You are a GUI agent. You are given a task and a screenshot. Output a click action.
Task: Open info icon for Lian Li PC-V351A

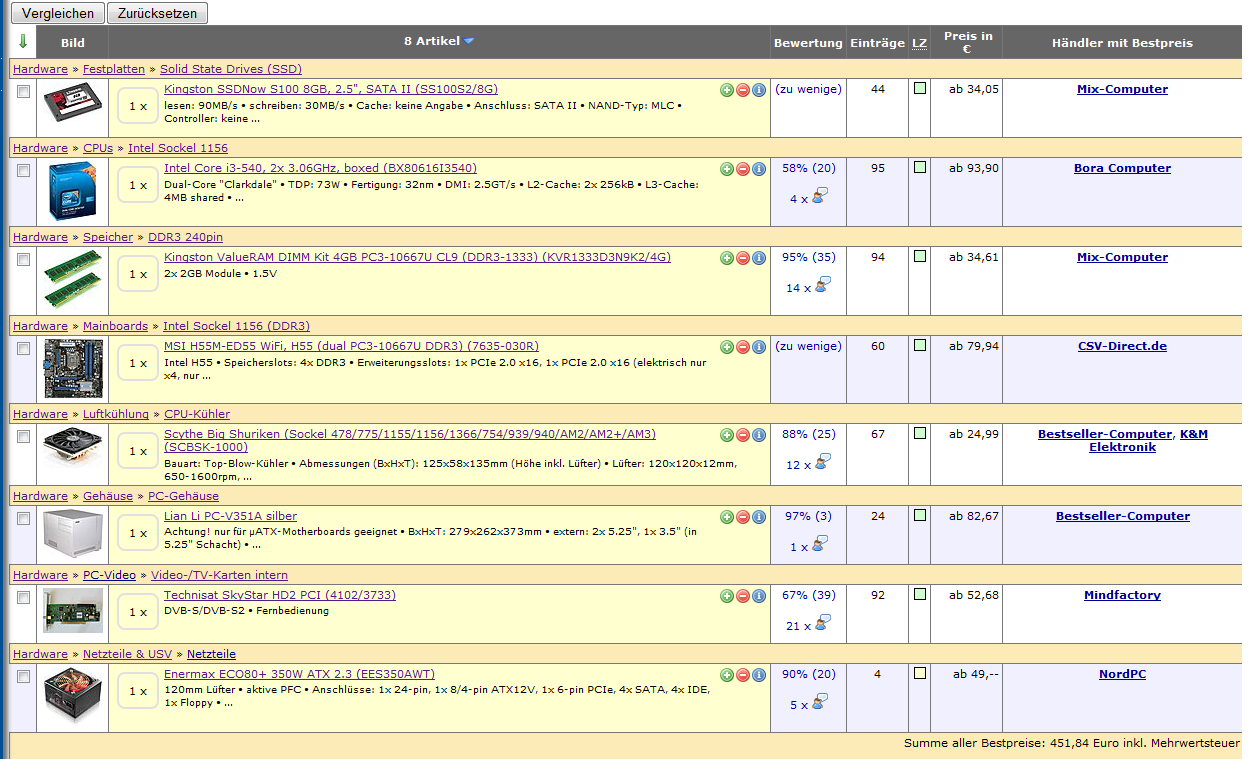point(759,517)
